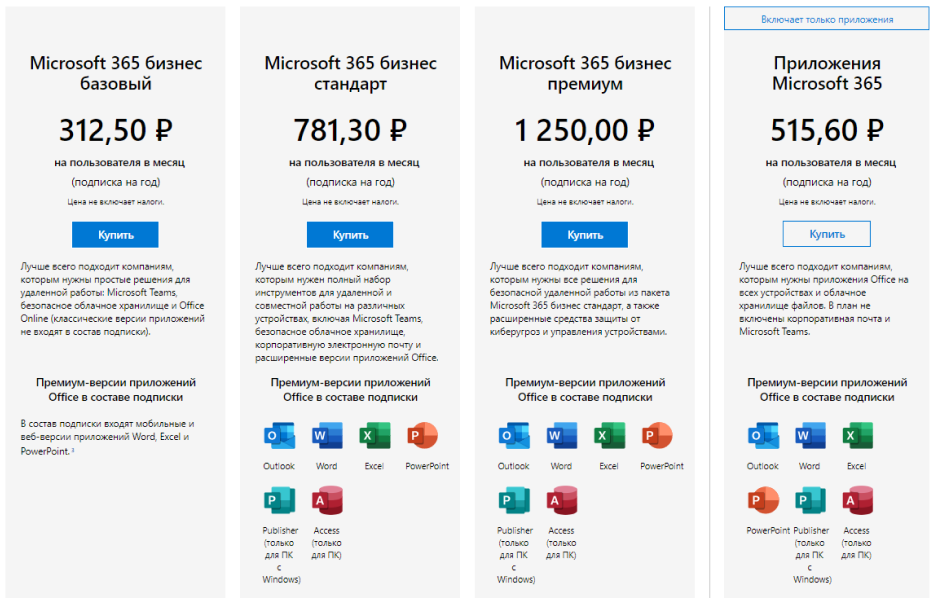Viewport: 935px width, 599px height.
Task: Click Outlook icon in Premium plan
Action: click(x=514, y=436)
